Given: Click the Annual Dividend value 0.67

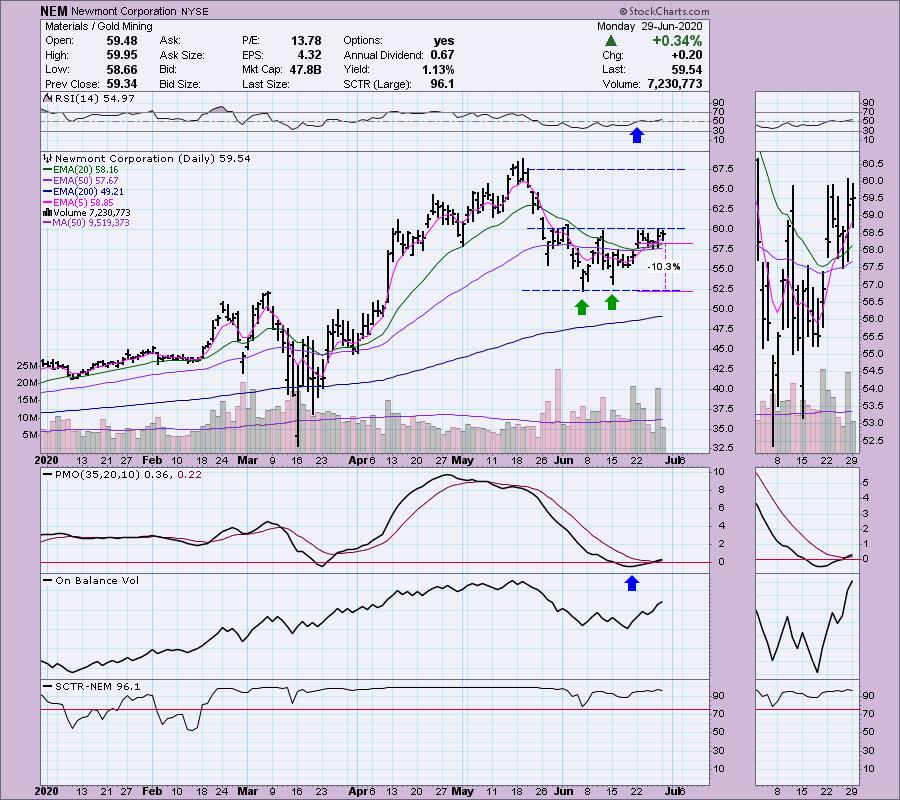Looking at the screenshot, I should pyautogui.click(x=442, y=55).
